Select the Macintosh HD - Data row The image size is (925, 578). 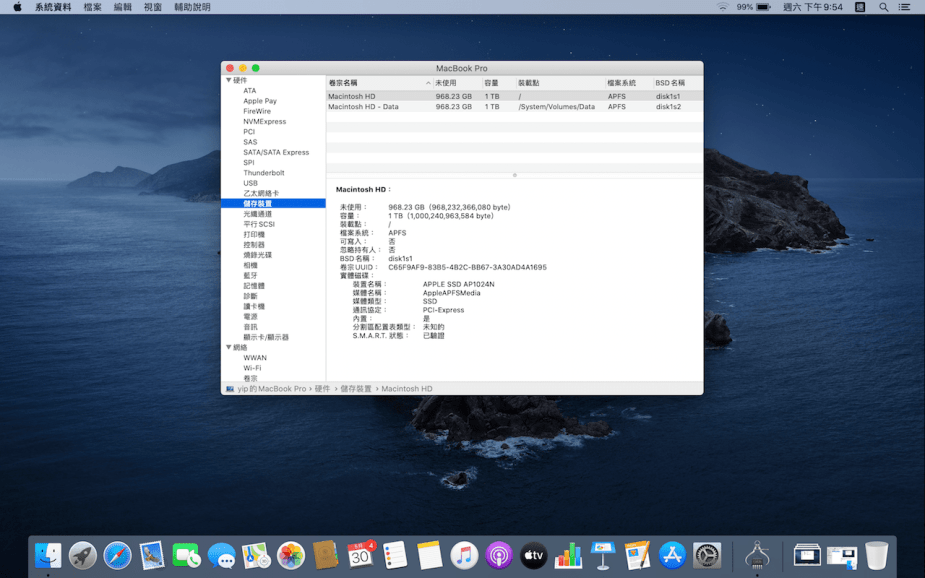coord(363,107)
